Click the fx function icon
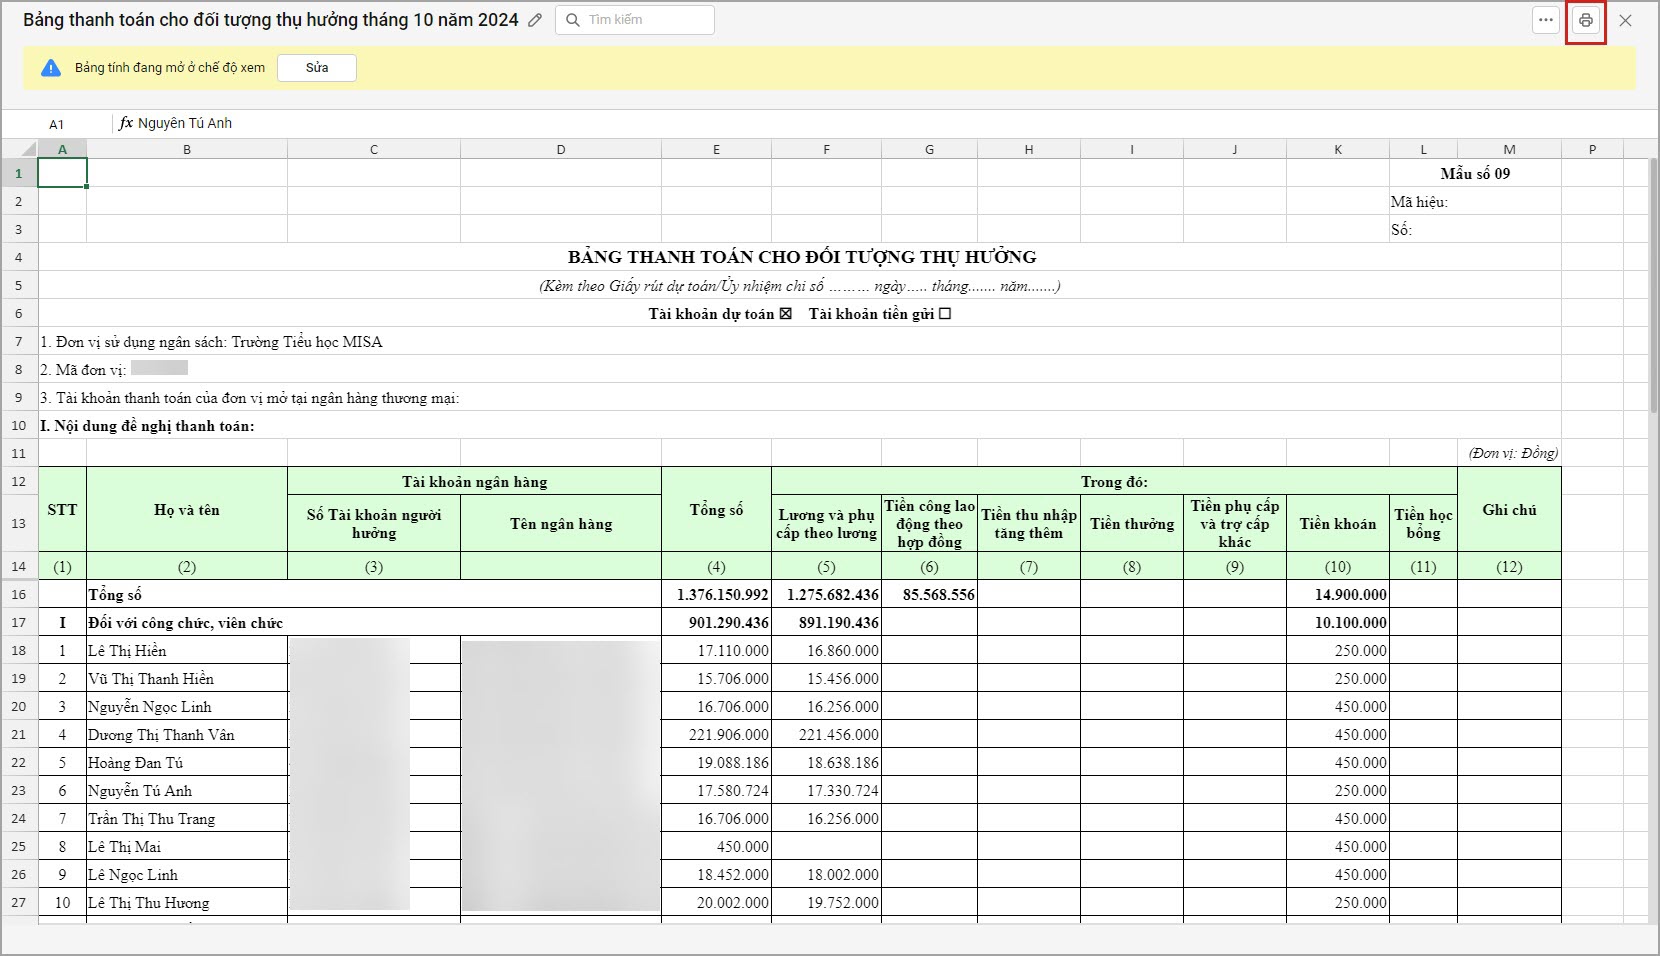 pos(126,123)
